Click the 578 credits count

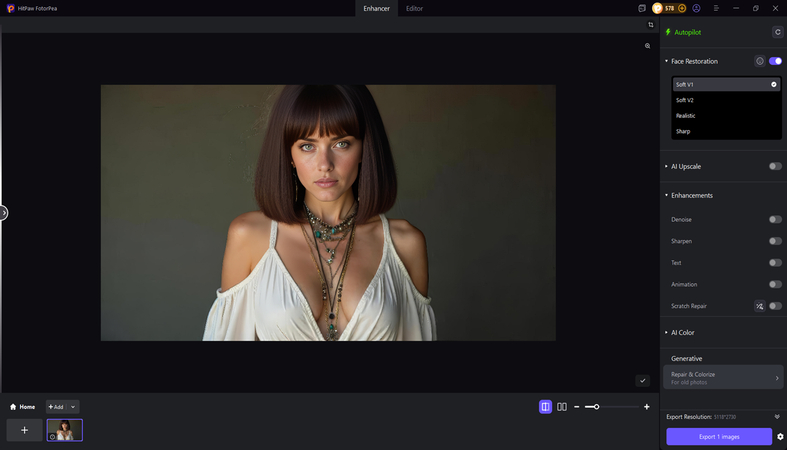pyautogui.click(x=670, y=9)
